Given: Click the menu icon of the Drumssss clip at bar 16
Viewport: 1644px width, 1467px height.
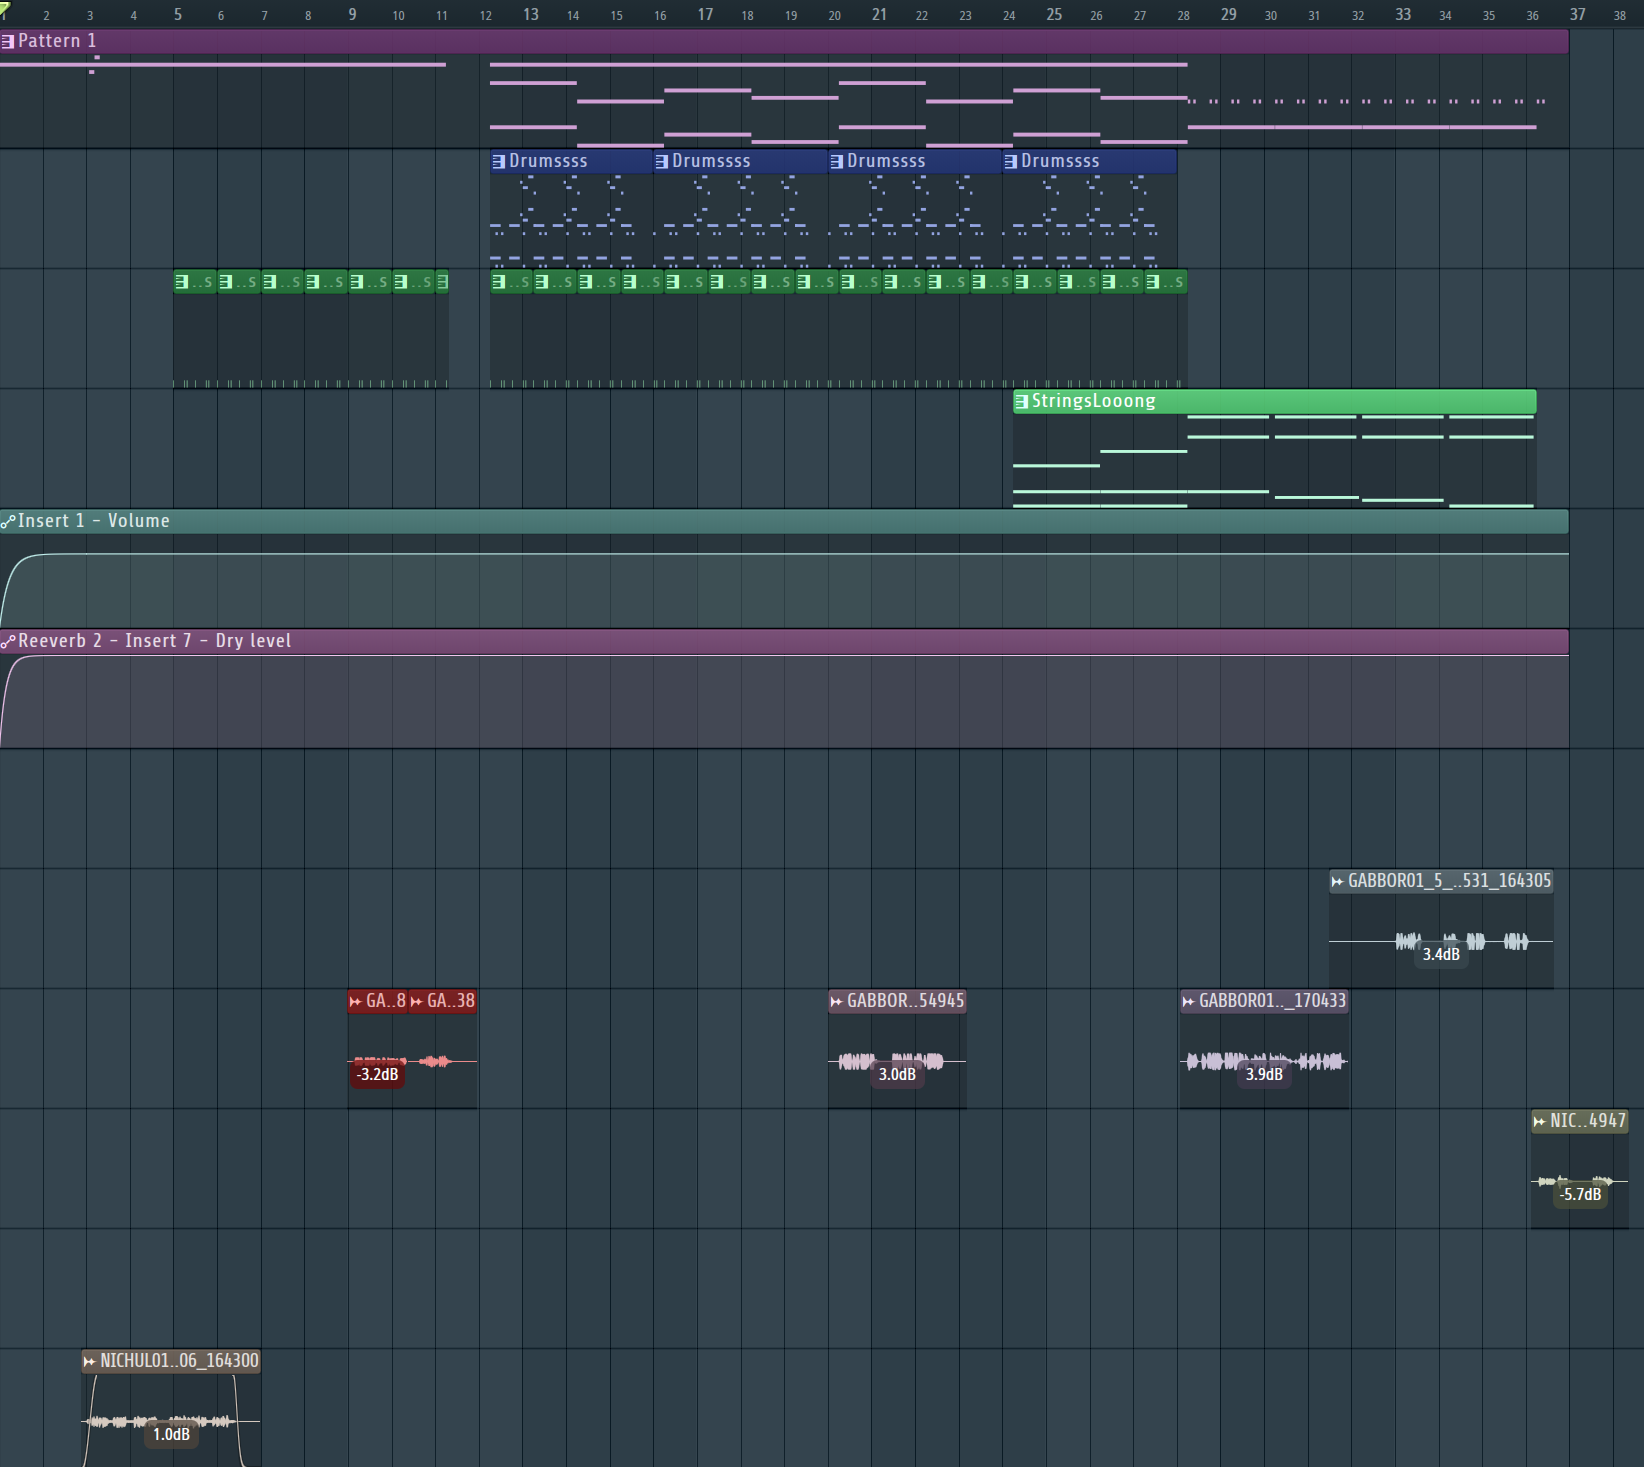Looking at the screenshot, I should click(662, 161).
